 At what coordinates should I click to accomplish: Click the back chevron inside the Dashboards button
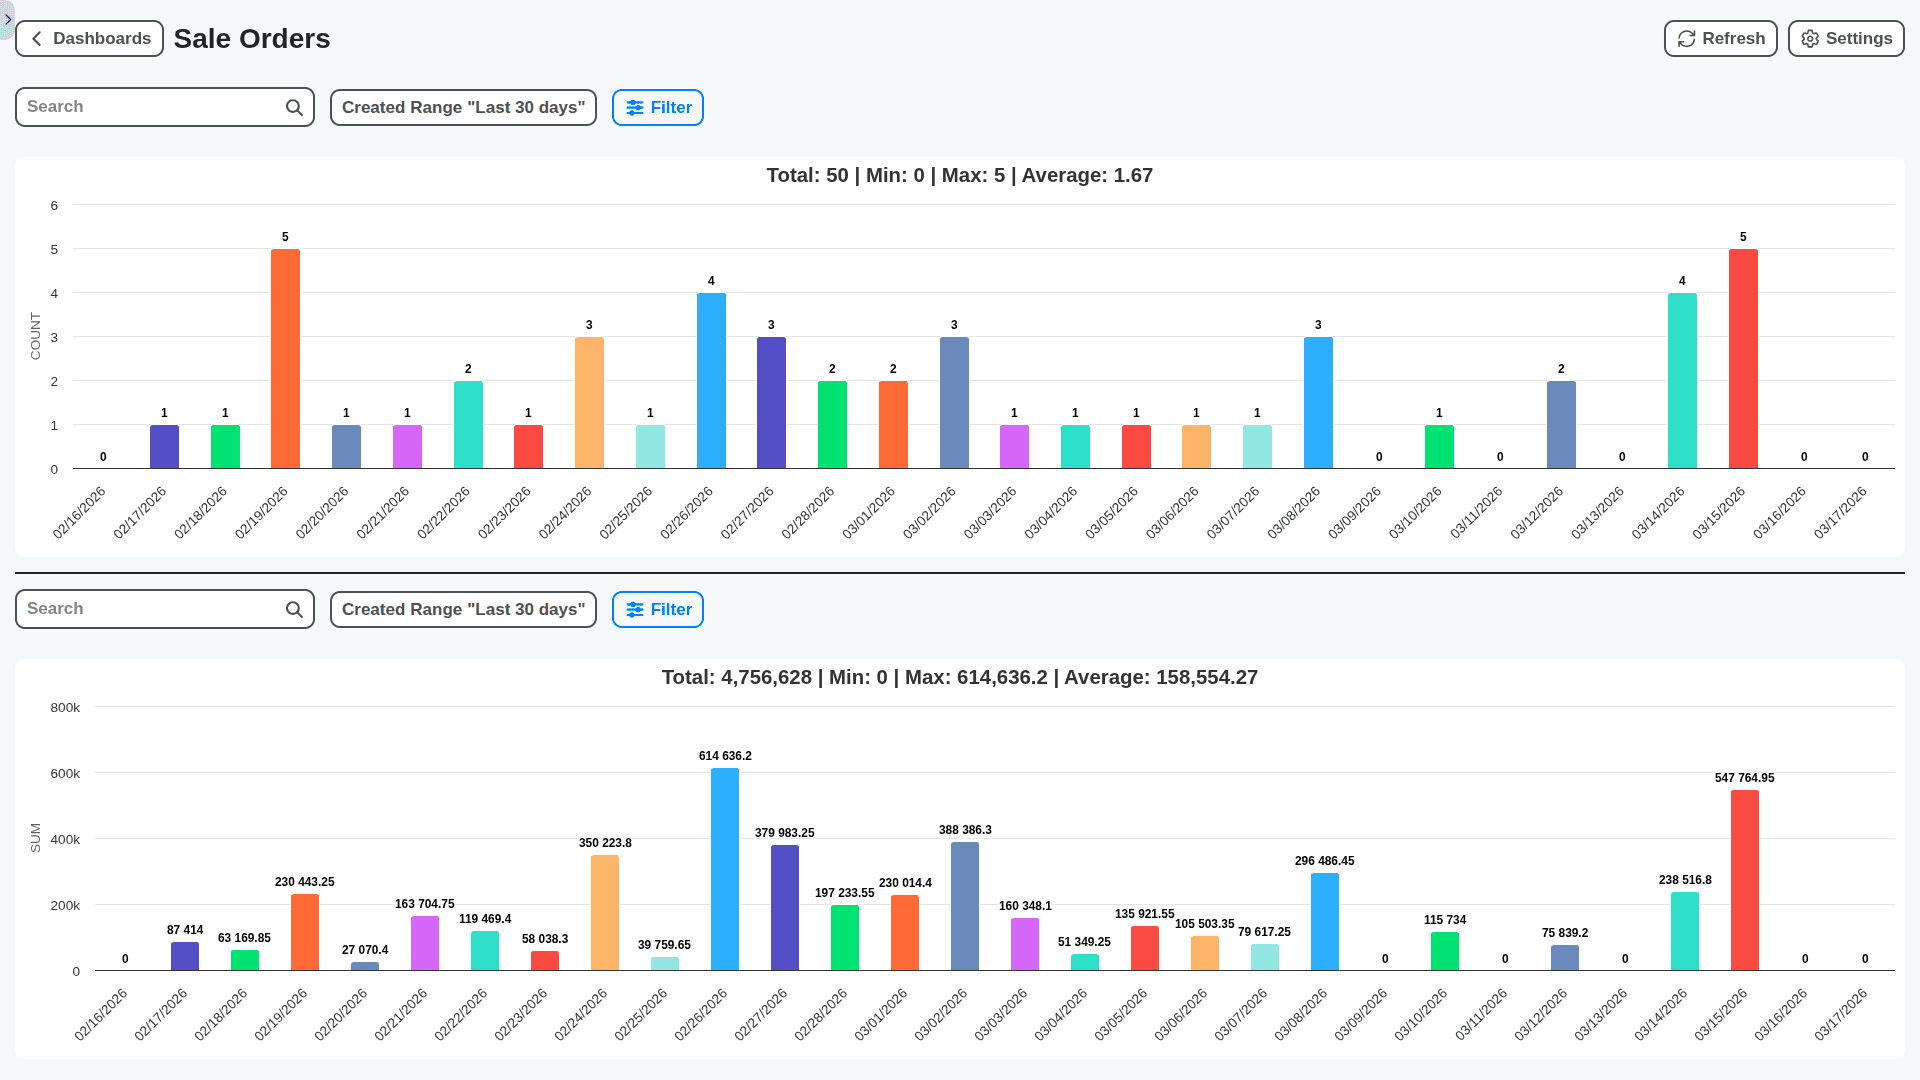36,38
